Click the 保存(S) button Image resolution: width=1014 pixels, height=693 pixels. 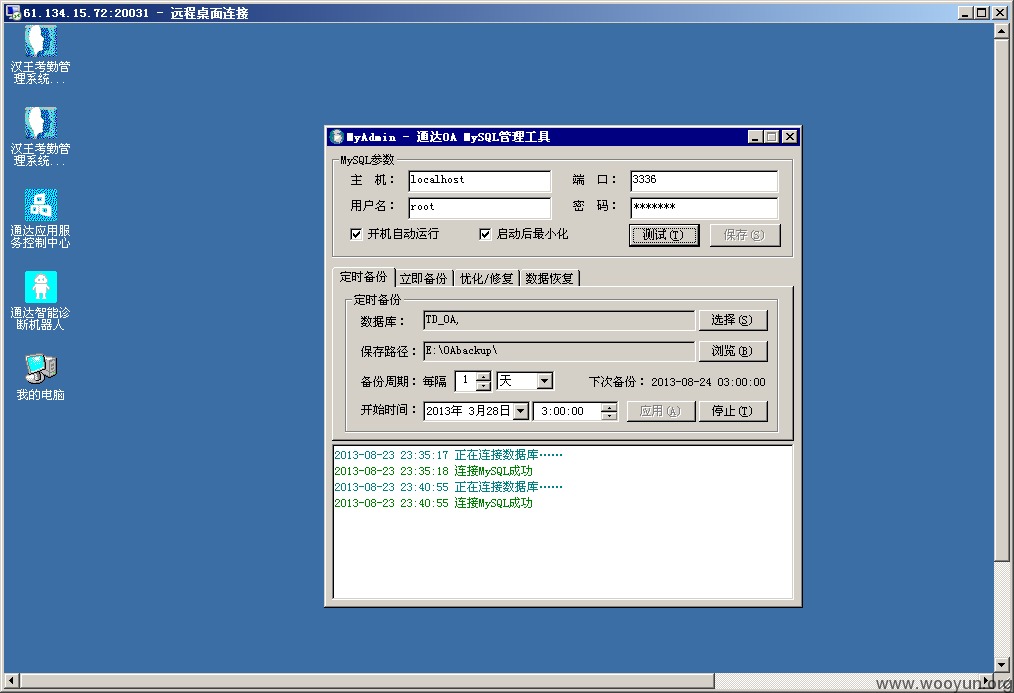744,235
